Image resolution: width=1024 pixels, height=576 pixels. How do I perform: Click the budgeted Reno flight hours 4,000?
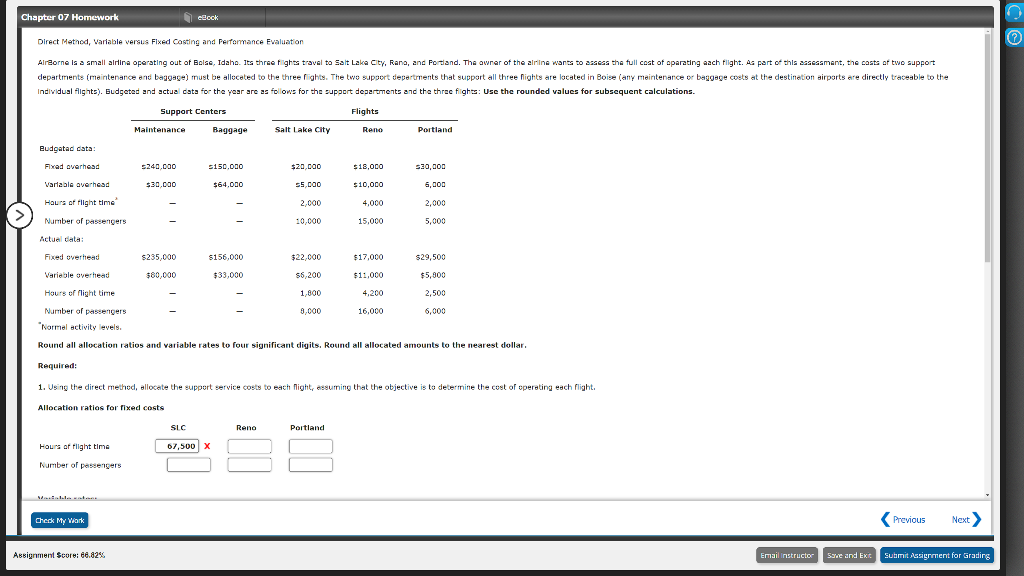coord(372,203)
